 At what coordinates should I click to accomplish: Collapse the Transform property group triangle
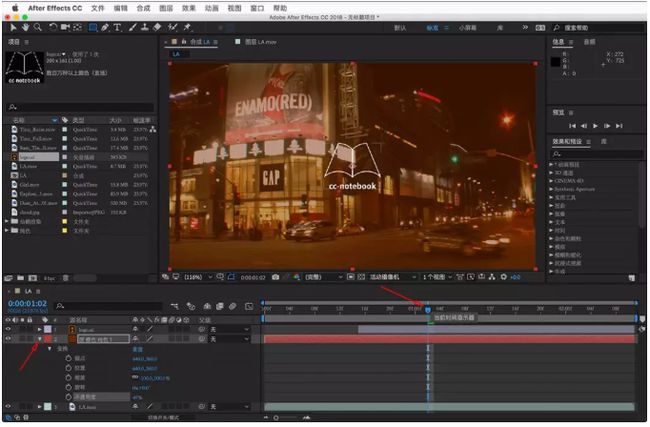[50, 349]
